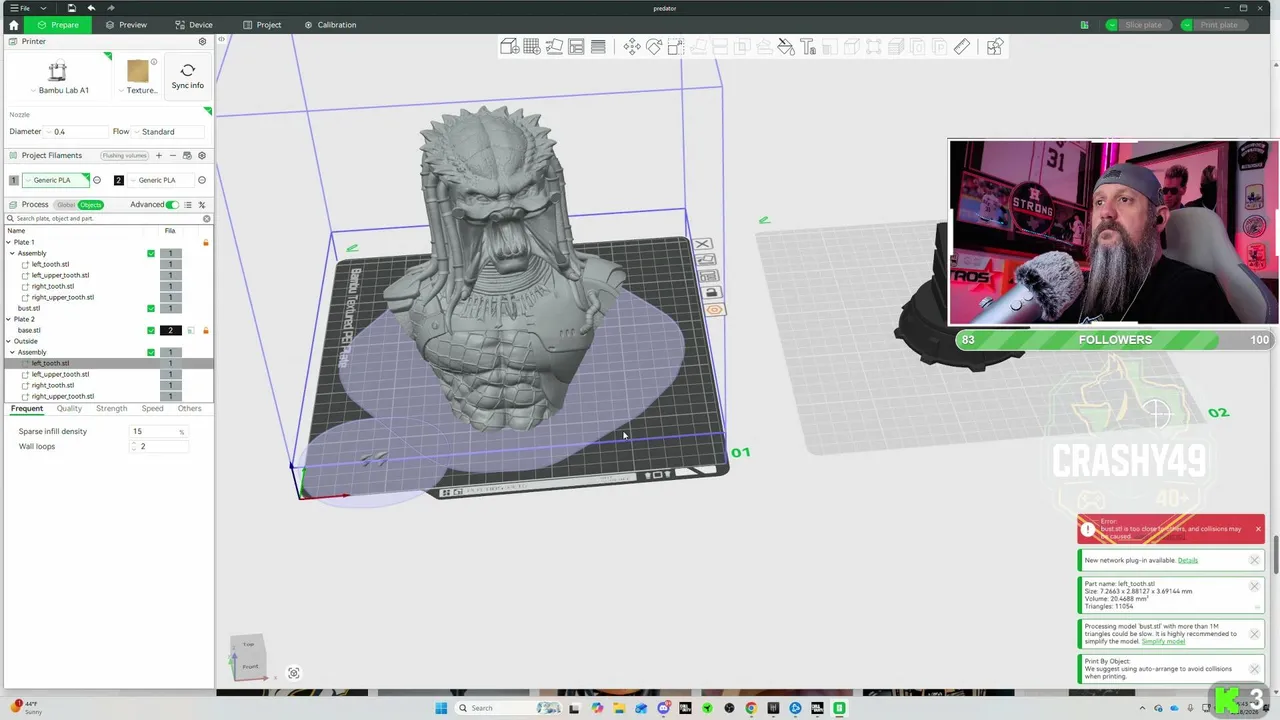Screen dimensions: 1280x720
Task: Uncheck printable box for Plate 1 Assembly
Action: (151, 253)
